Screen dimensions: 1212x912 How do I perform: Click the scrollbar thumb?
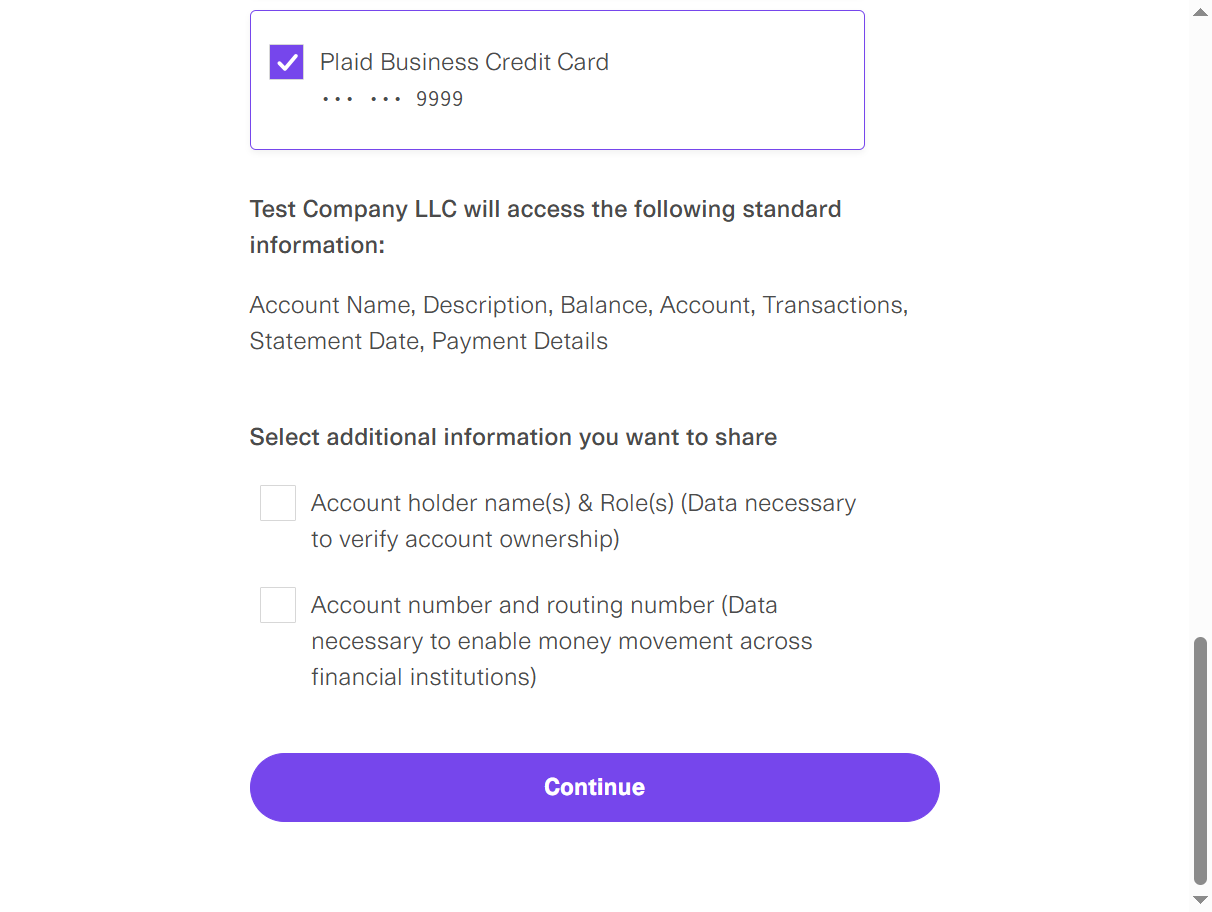click(x=1198, y=760)
